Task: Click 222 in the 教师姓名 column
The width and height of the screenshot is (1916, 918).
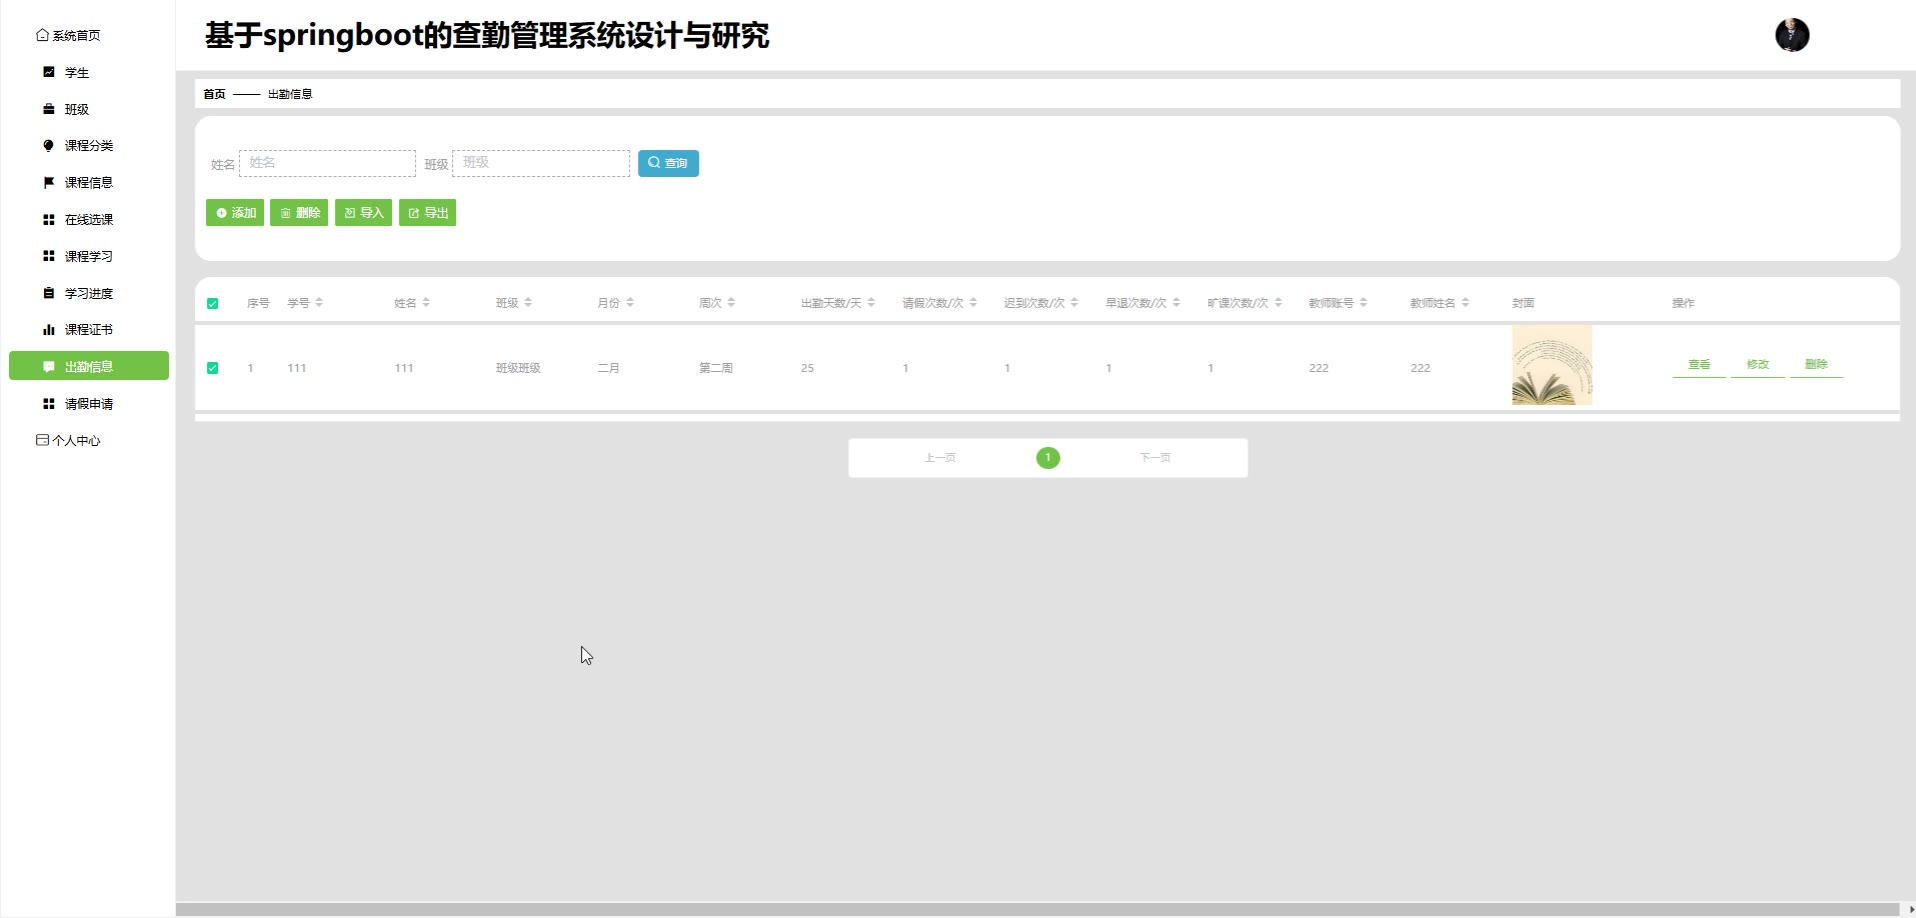Action: [x=1420, y=368]
